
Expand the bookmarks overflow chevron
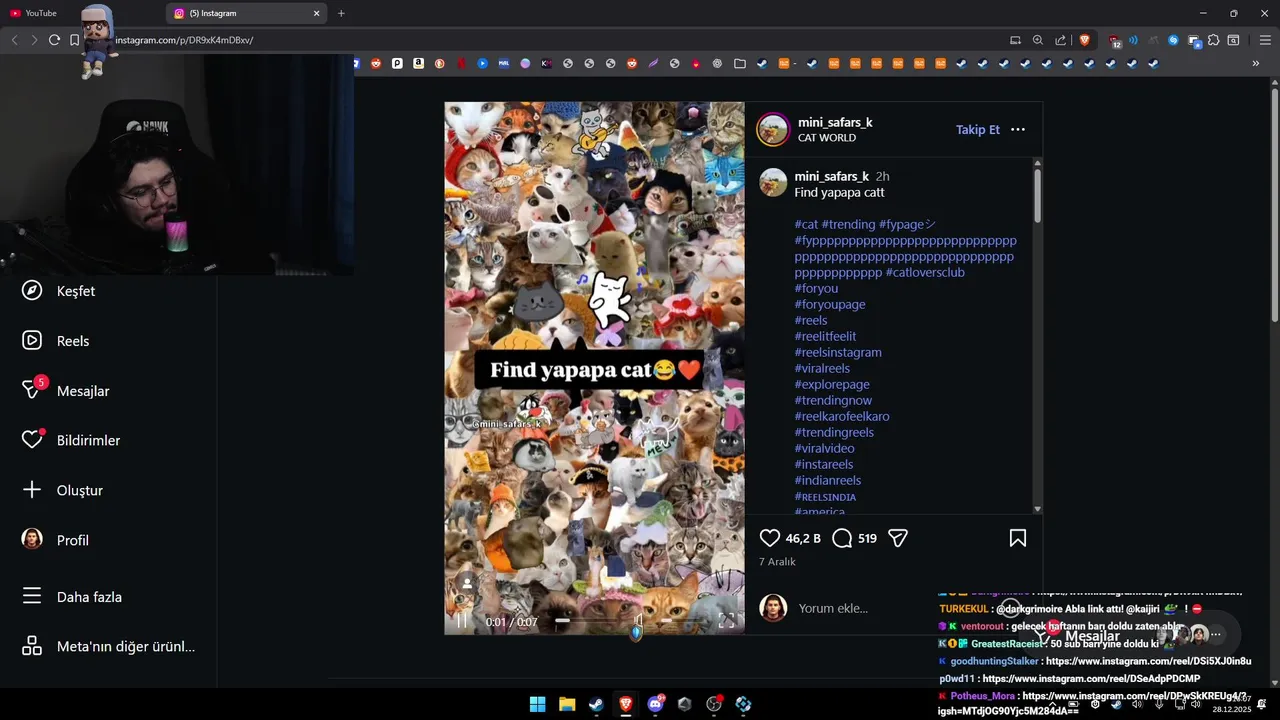1256,63
